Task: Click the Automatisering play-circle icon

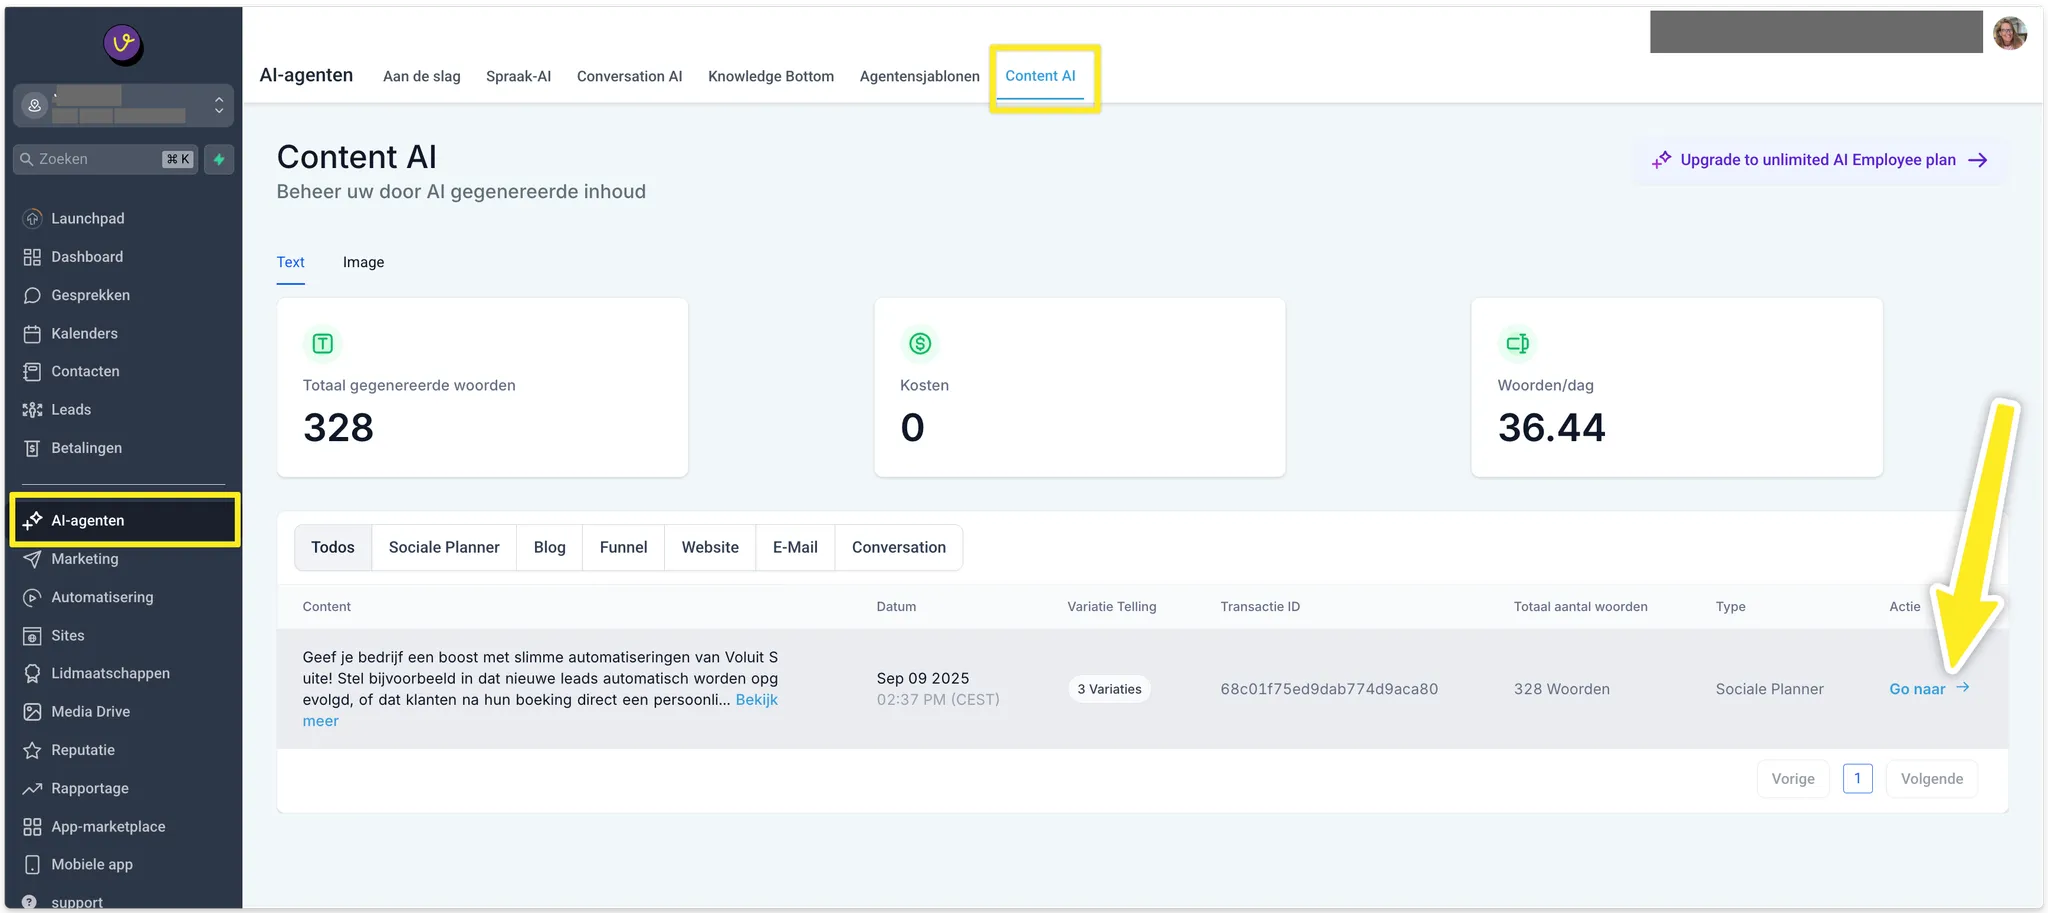Action: [32, 597]
